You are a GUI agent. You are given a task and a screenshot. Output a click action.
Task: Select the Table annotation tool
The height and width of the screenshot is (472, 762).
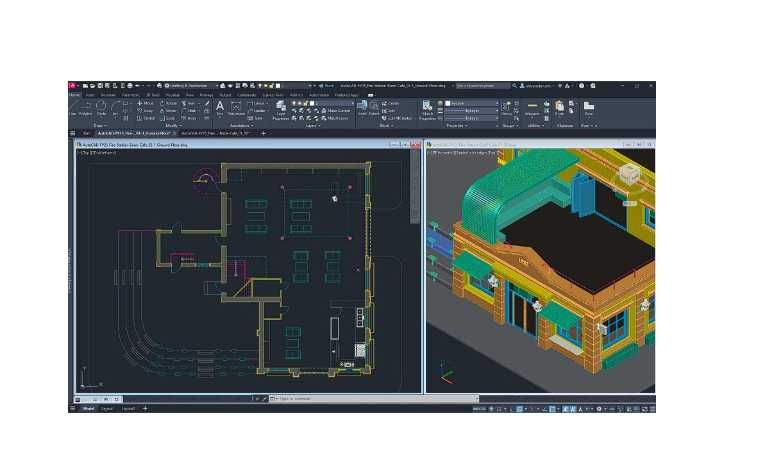(x=256, y=118)
